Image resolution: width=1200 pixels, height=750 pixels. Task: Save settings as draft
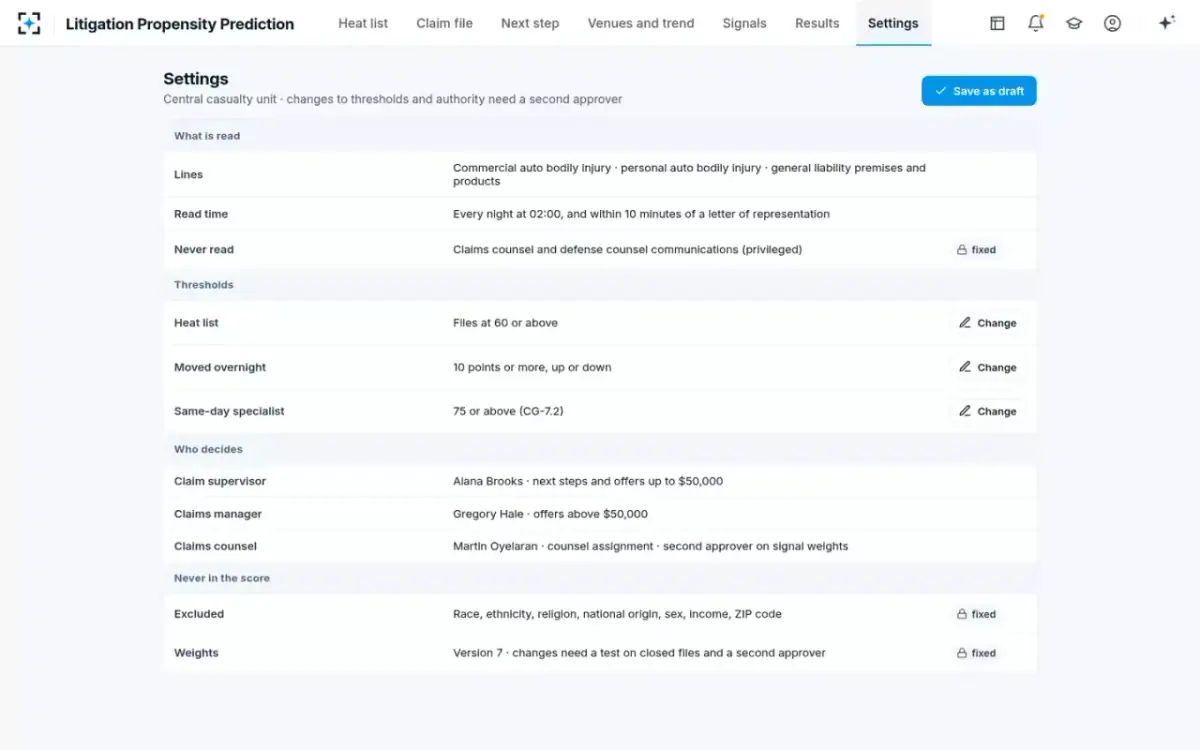pyautogui.click(x=979, y=91)
